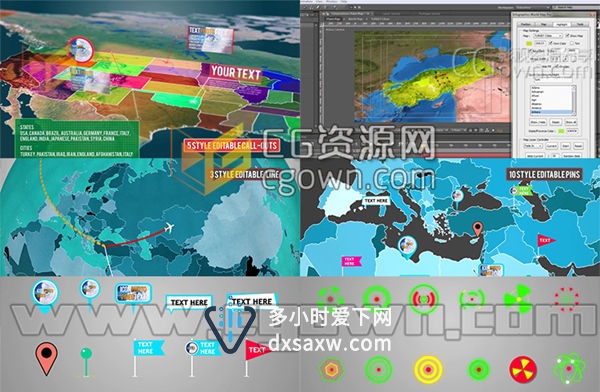The image size is (600, 392).
Task: Click the hex value field beside State/Province Color
Action: [x=572, y=131]
